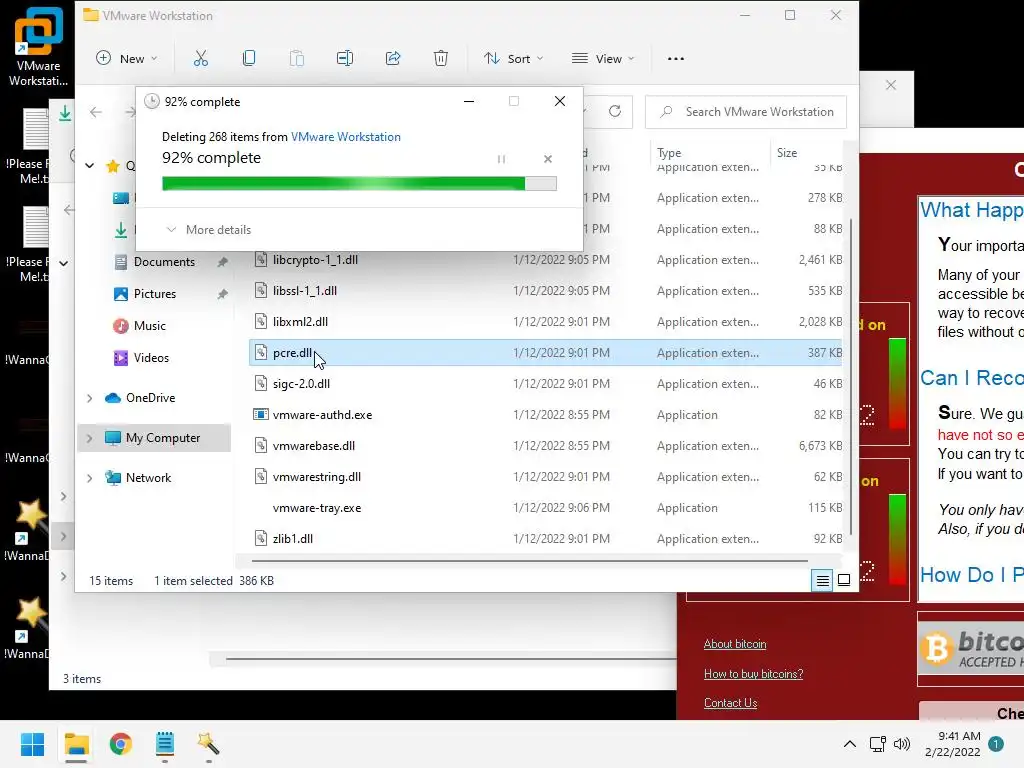Click the VMware Workstation desktop shortcut

click(x=38, y=47)
